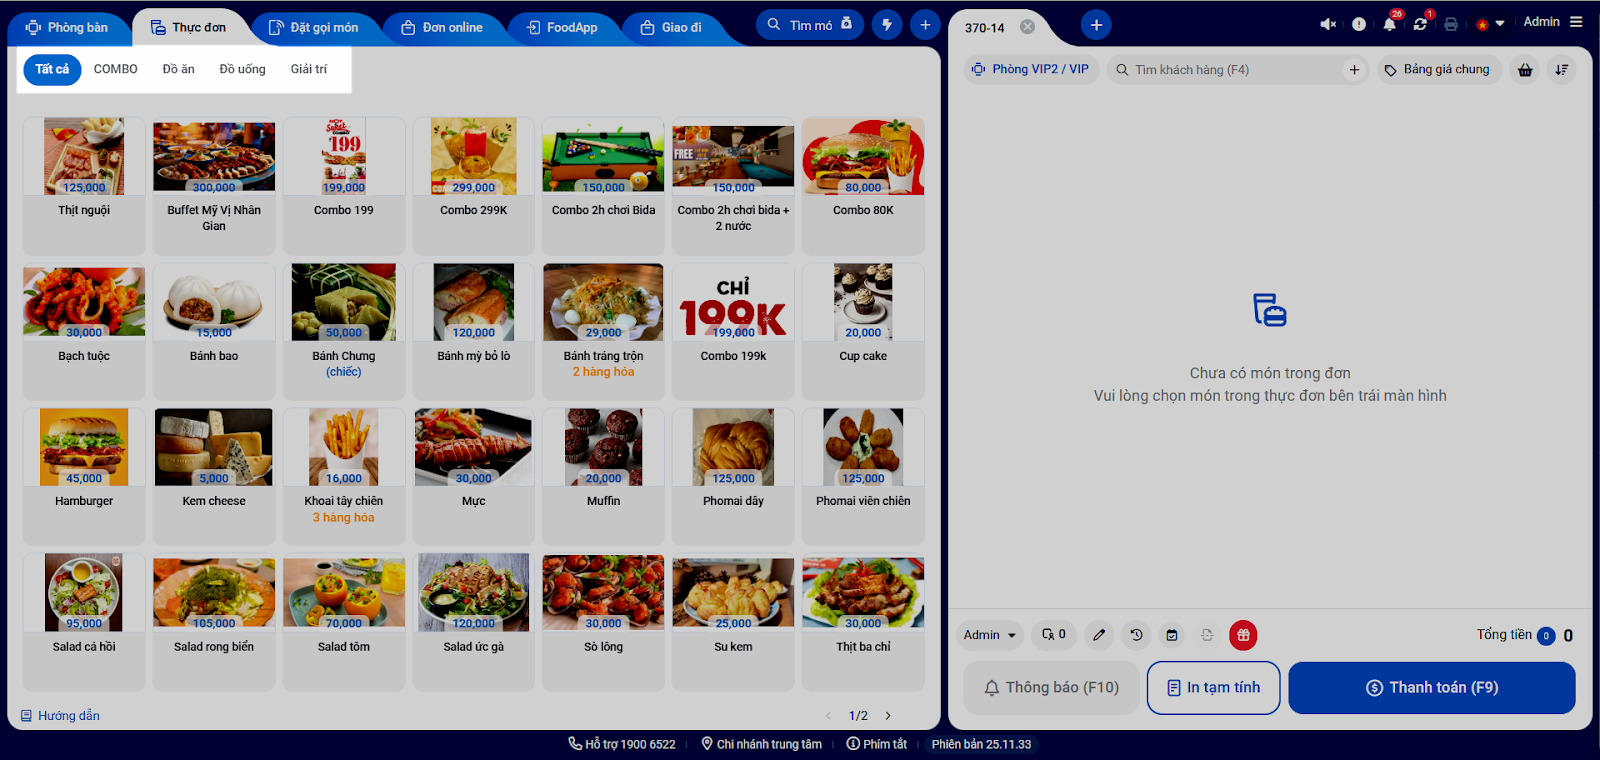Add new menu item with plus icon
Image resolution: width=1600 pixels, height=760 pixels.
tap(925, 25)
